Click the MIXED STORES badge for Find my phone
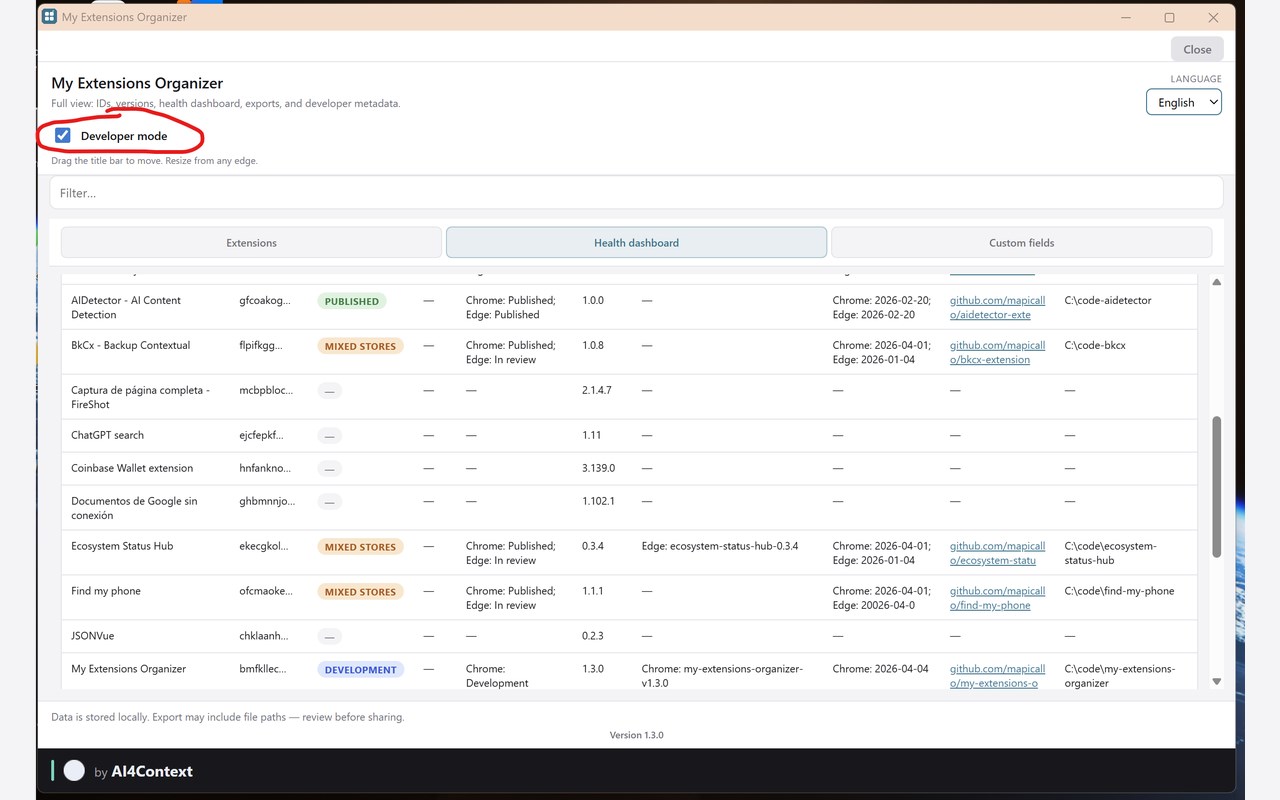Viewport: 1280px width, 800px height. (360, 592)
